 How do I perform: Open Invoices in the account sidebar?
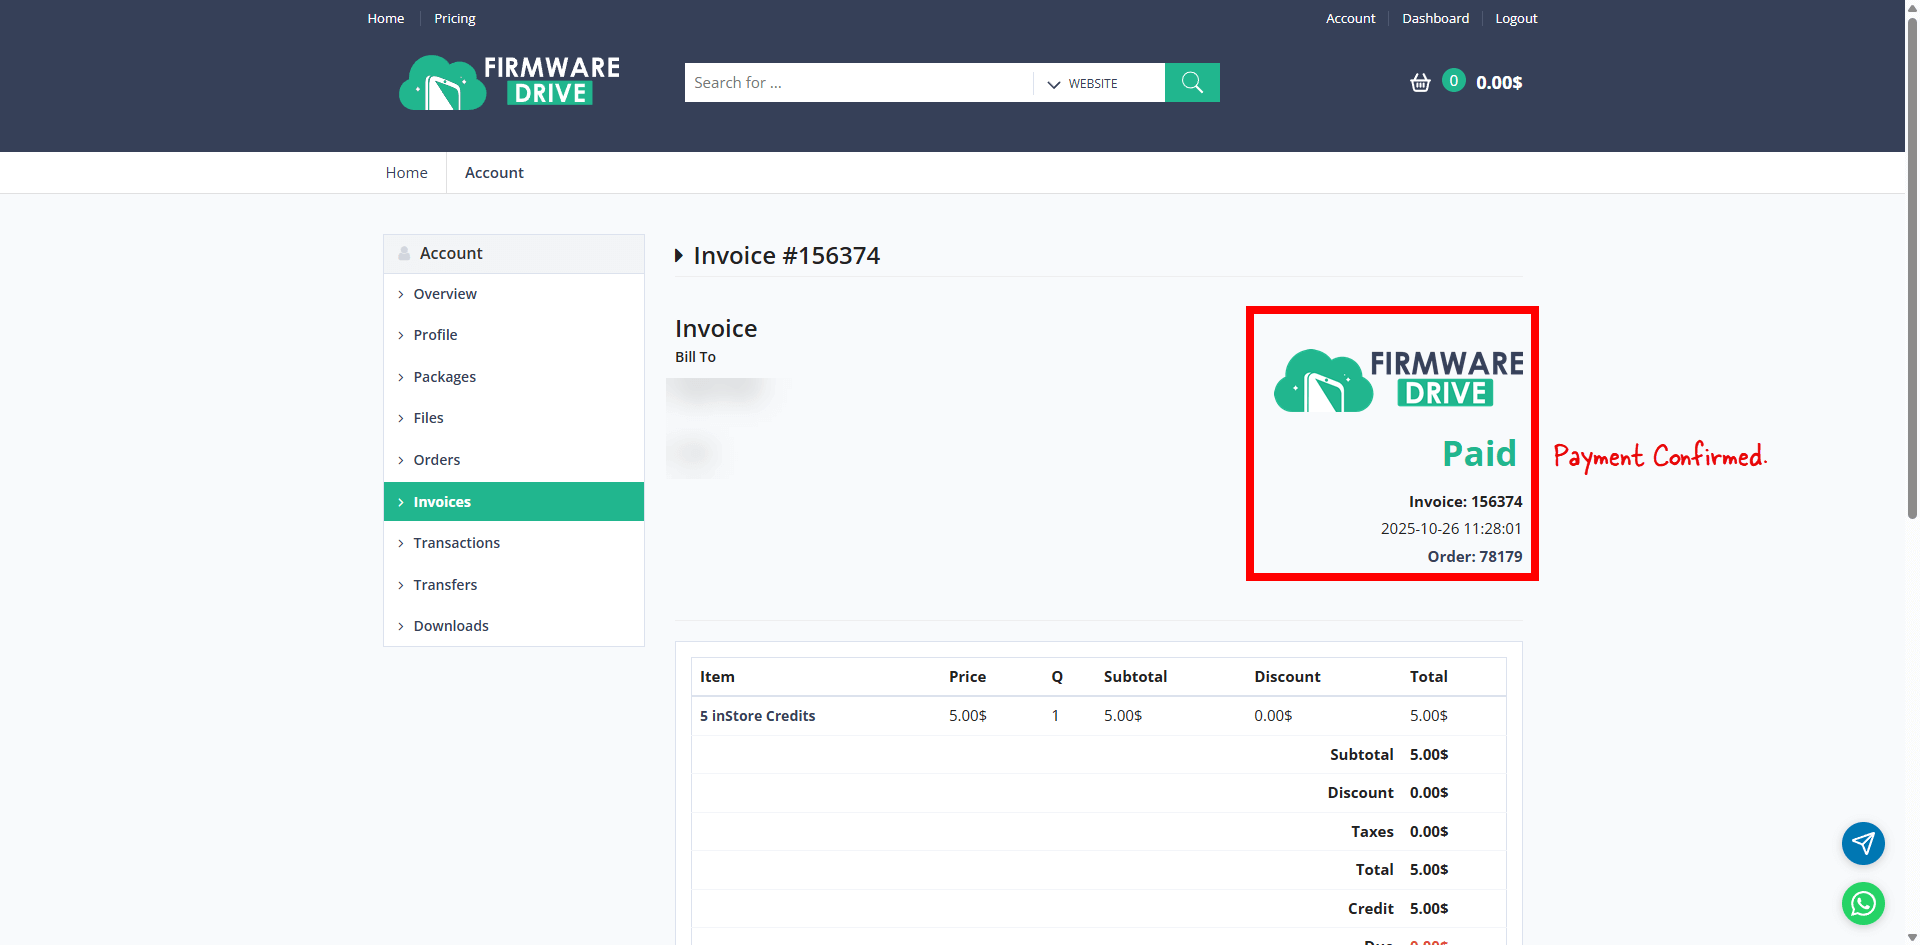(442, 502)
